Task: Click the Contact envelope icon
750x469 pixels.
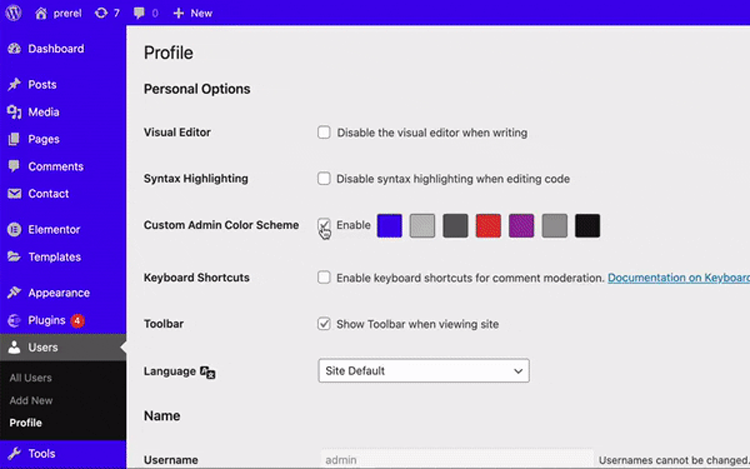Action: tap(14, 194)
